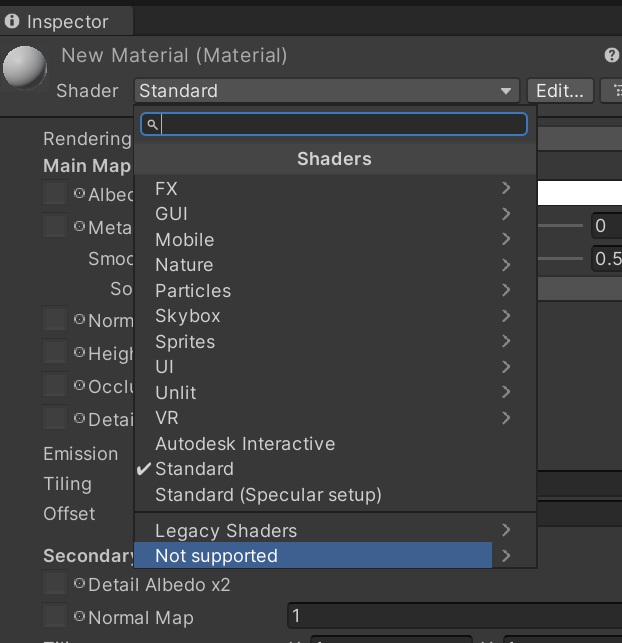
Task: Click the Albedo texture slot box
Action: tap(55, 193)
